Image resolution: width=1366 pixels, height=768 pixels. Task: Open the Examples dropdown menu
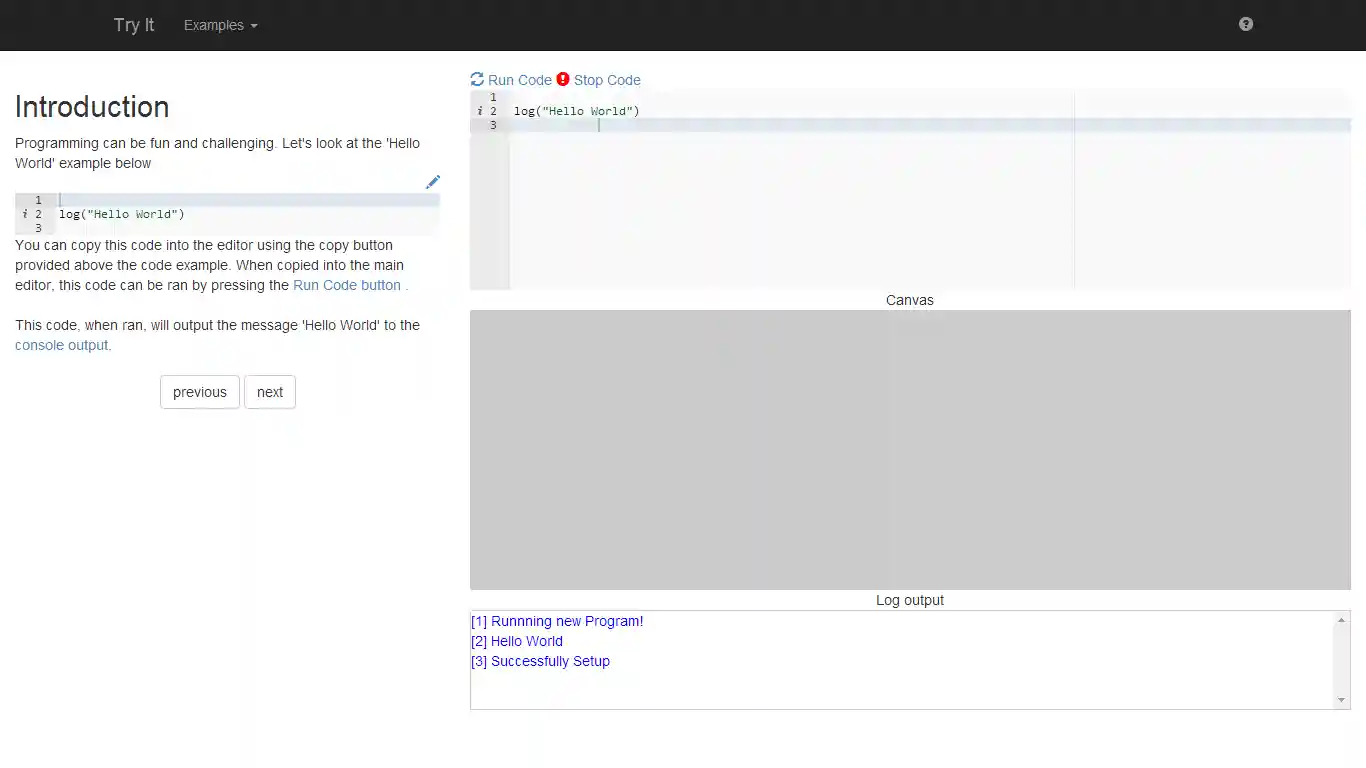(220, 25)
